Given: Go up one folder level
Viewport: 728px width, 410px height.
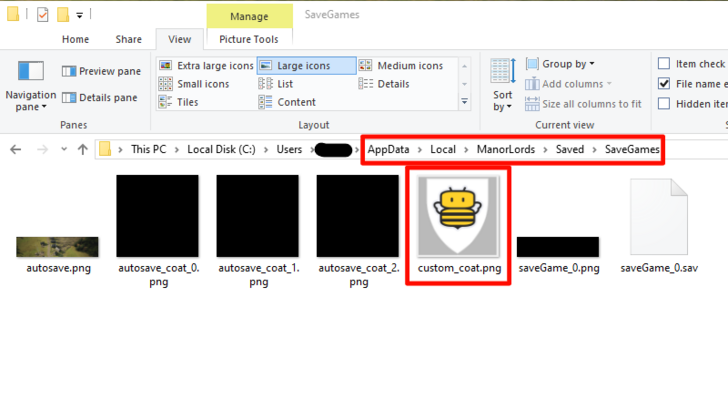Looking at the screenshot, I should point(83,150).
